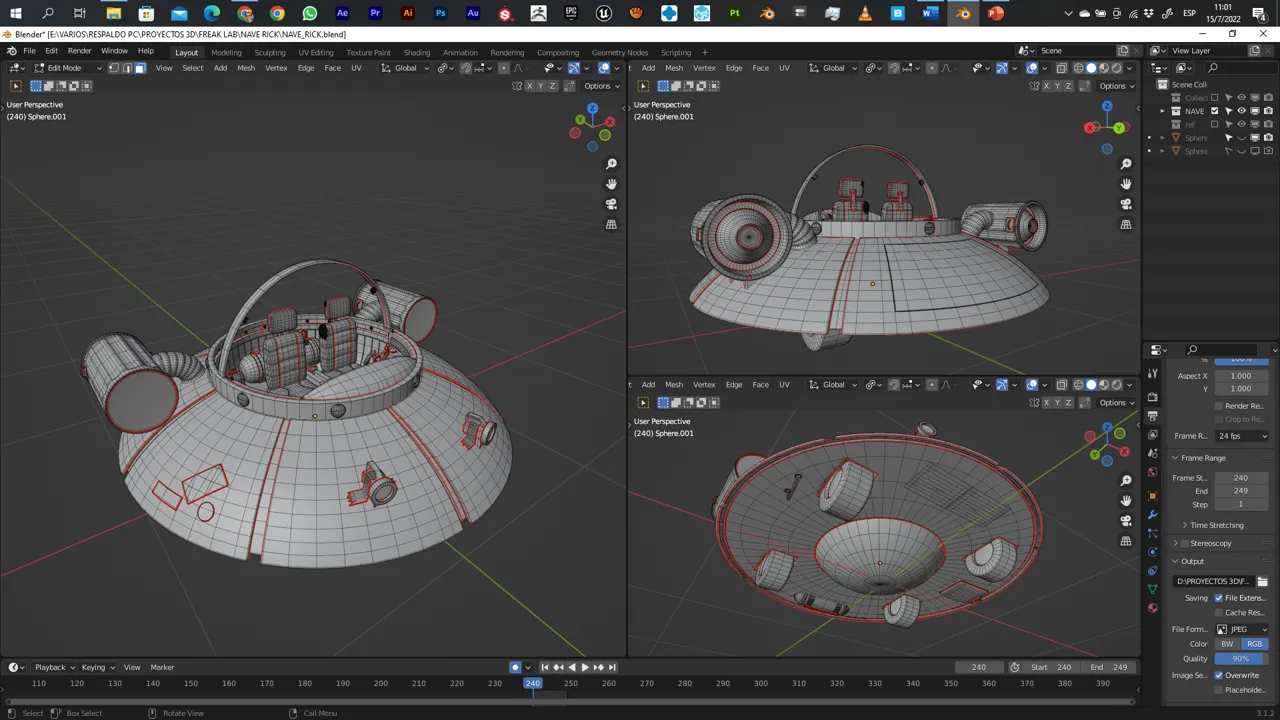Expand the NAVE collection in outliner
This screenshot has height=720, width=1280.
click(1163, 111)
